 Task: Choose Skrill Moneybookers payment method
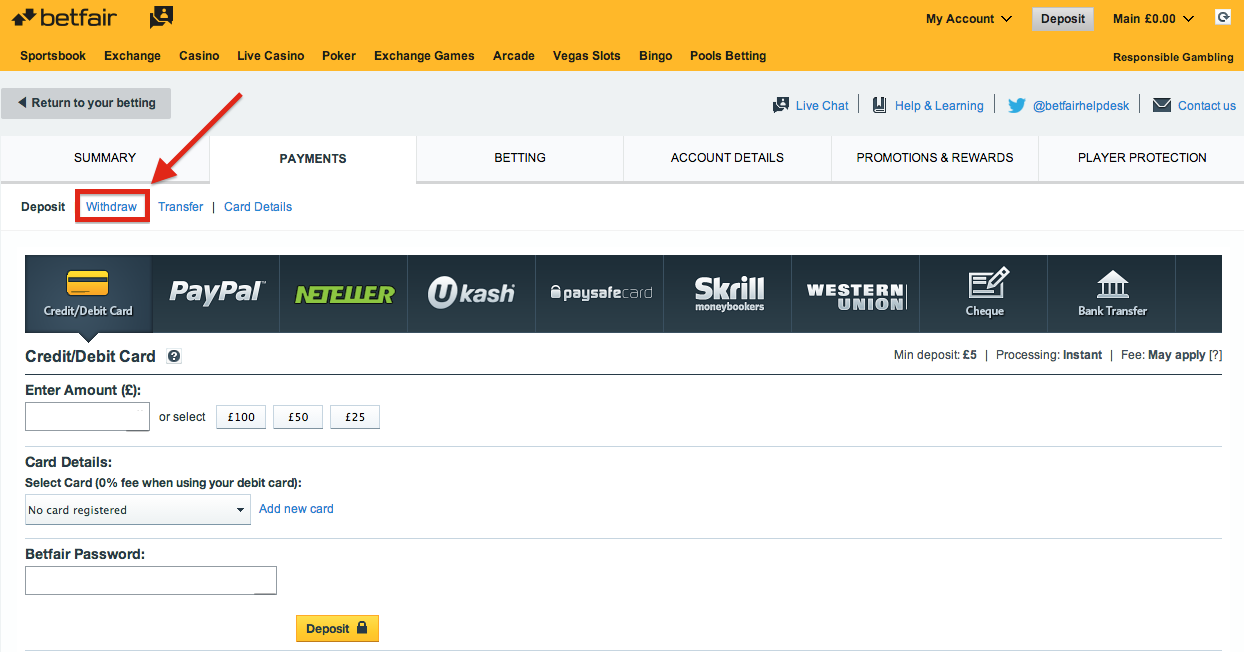click(728, 293)
